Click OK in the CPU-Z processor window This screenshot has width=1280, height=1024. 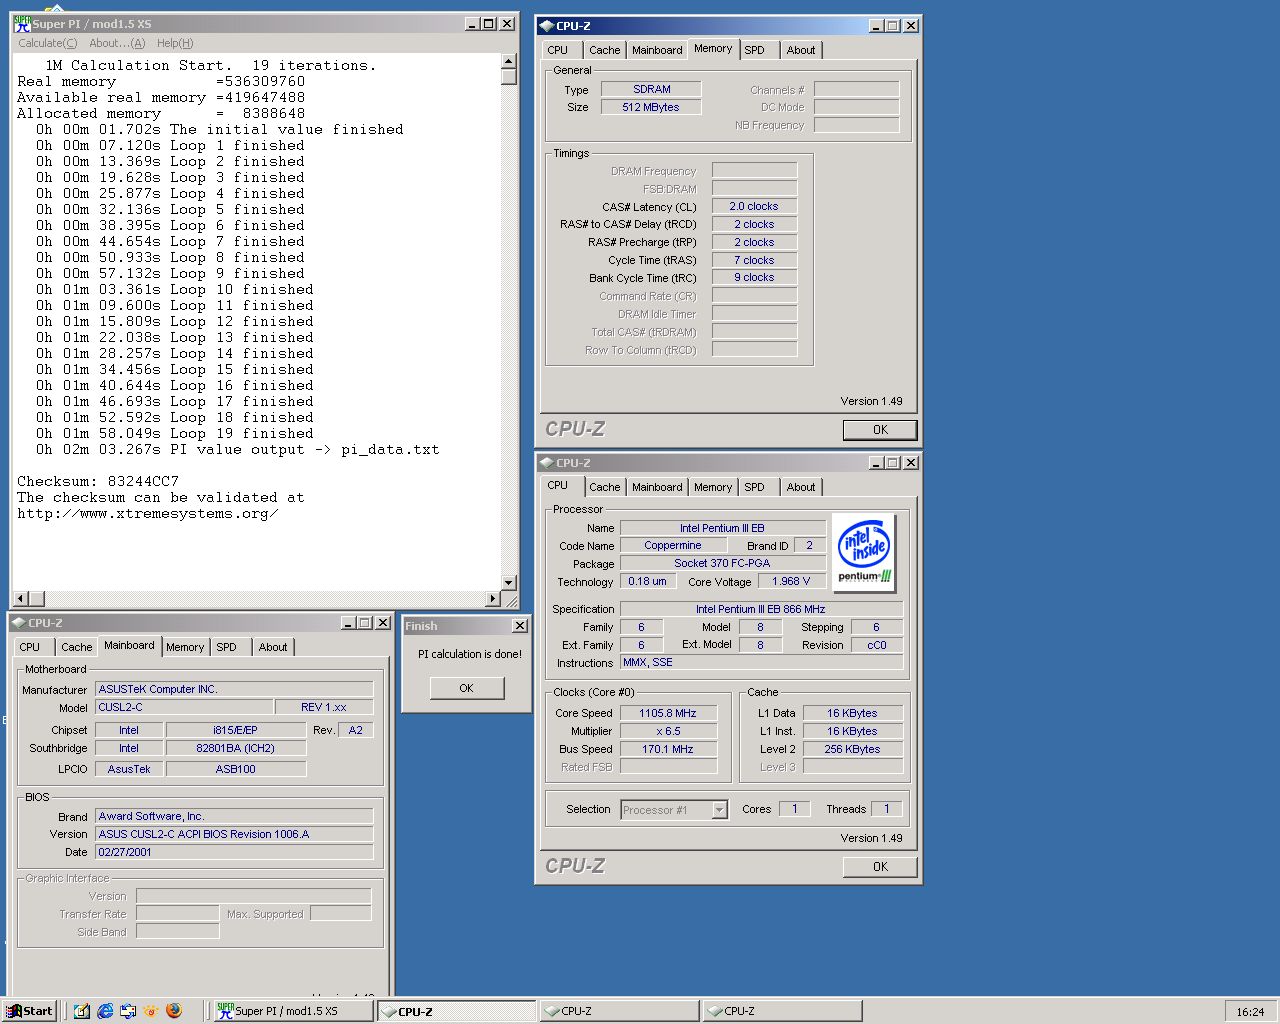coord(880,867)
